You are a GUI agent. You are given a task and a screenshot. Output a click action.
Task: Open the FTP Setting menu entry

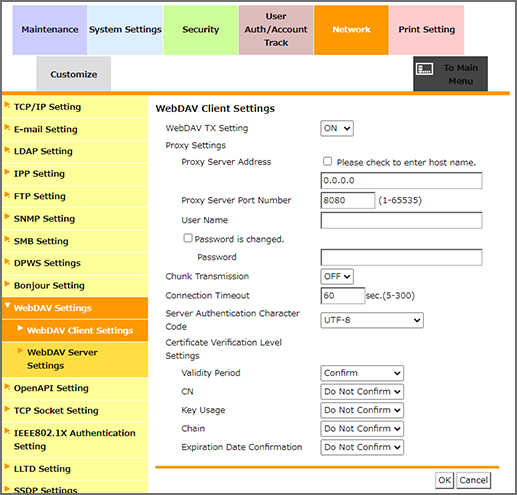pyautogui.click(x=75, y=196)
